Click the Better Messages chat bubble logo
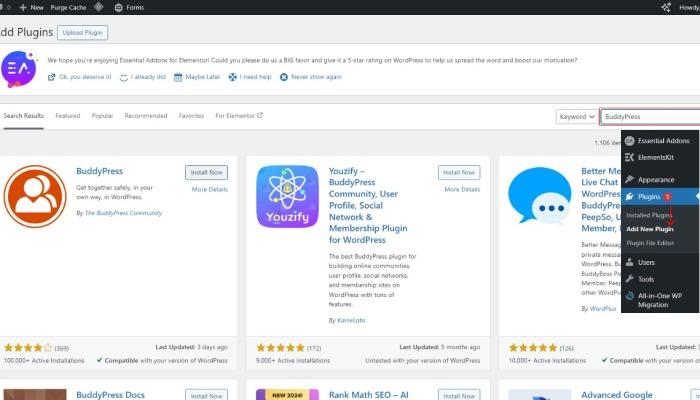Screen dimensions: 700x400 pos(539,196)
